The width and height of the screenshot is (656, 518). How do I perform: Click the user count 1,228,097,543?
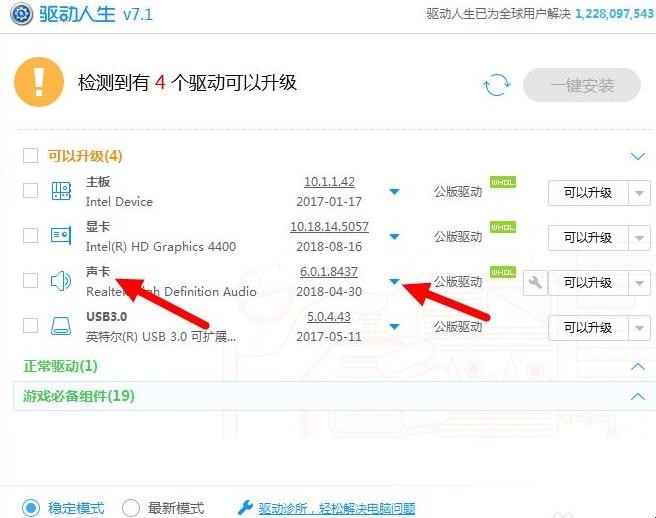coord(615,14)
